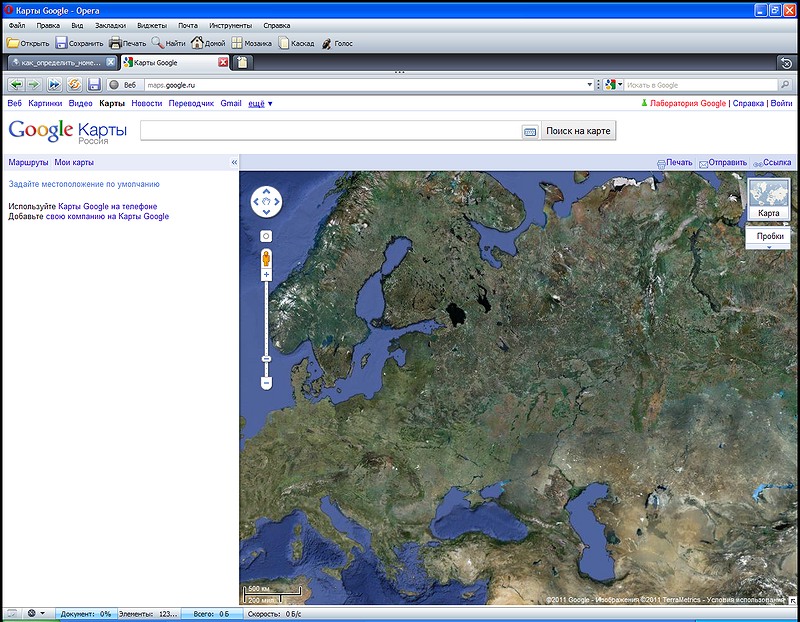Click the Reload page icon
The width and height of the screenshot is (800, 622).
tap(74, 85)
